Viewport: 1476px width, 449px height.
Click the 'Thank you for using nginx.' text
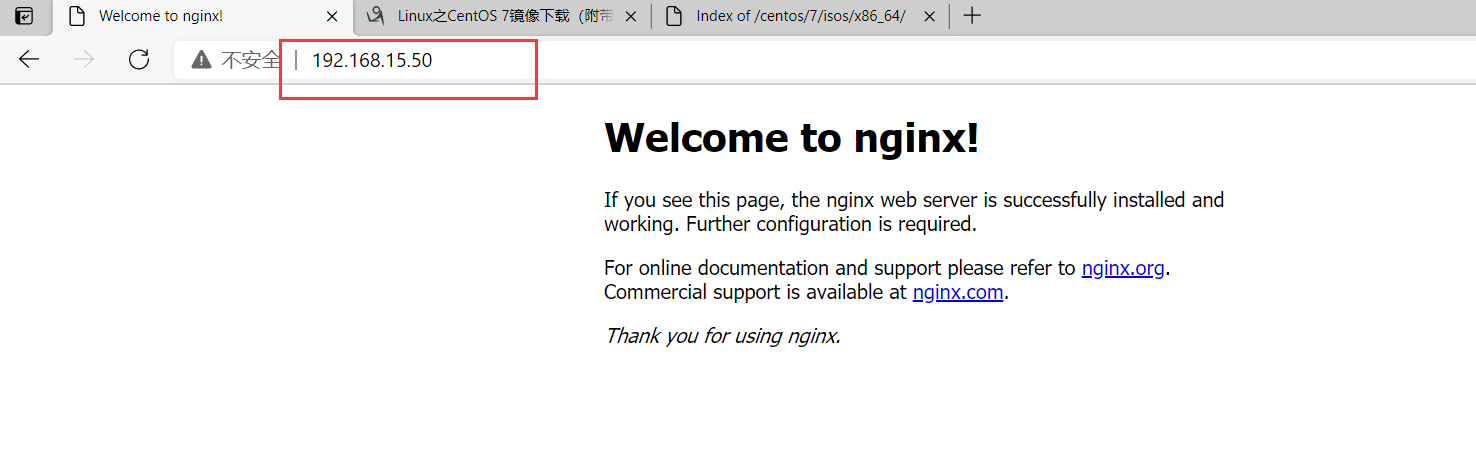tap(723, 336)
